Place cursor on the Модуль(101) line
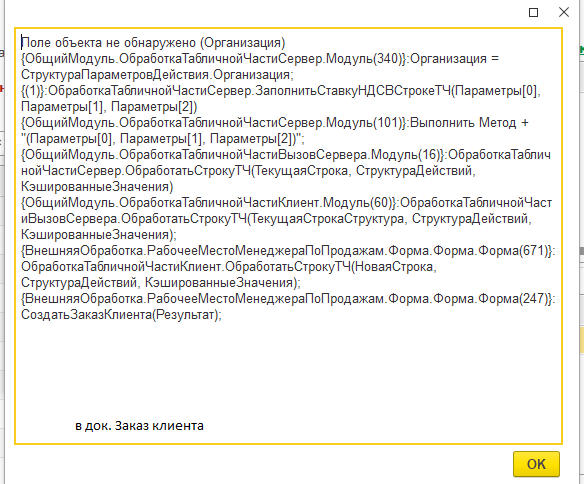Viewport: 584px width, 484px height. point(275,123)
